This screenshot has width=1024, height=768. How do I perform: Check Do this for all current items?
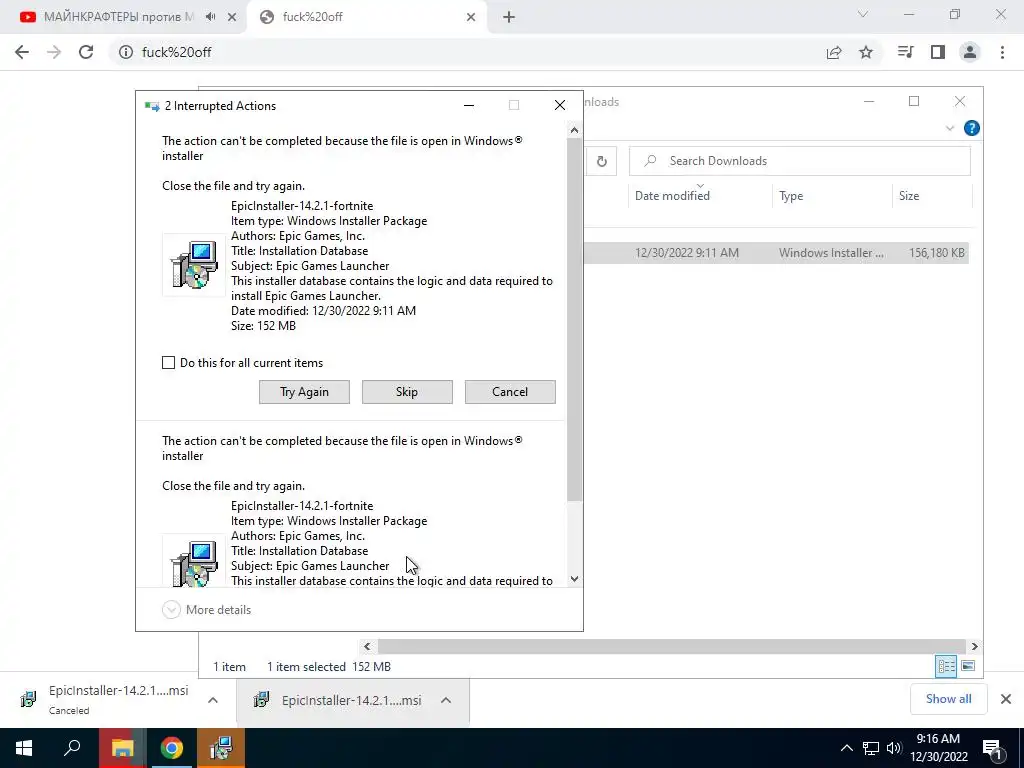click(168, 362)
